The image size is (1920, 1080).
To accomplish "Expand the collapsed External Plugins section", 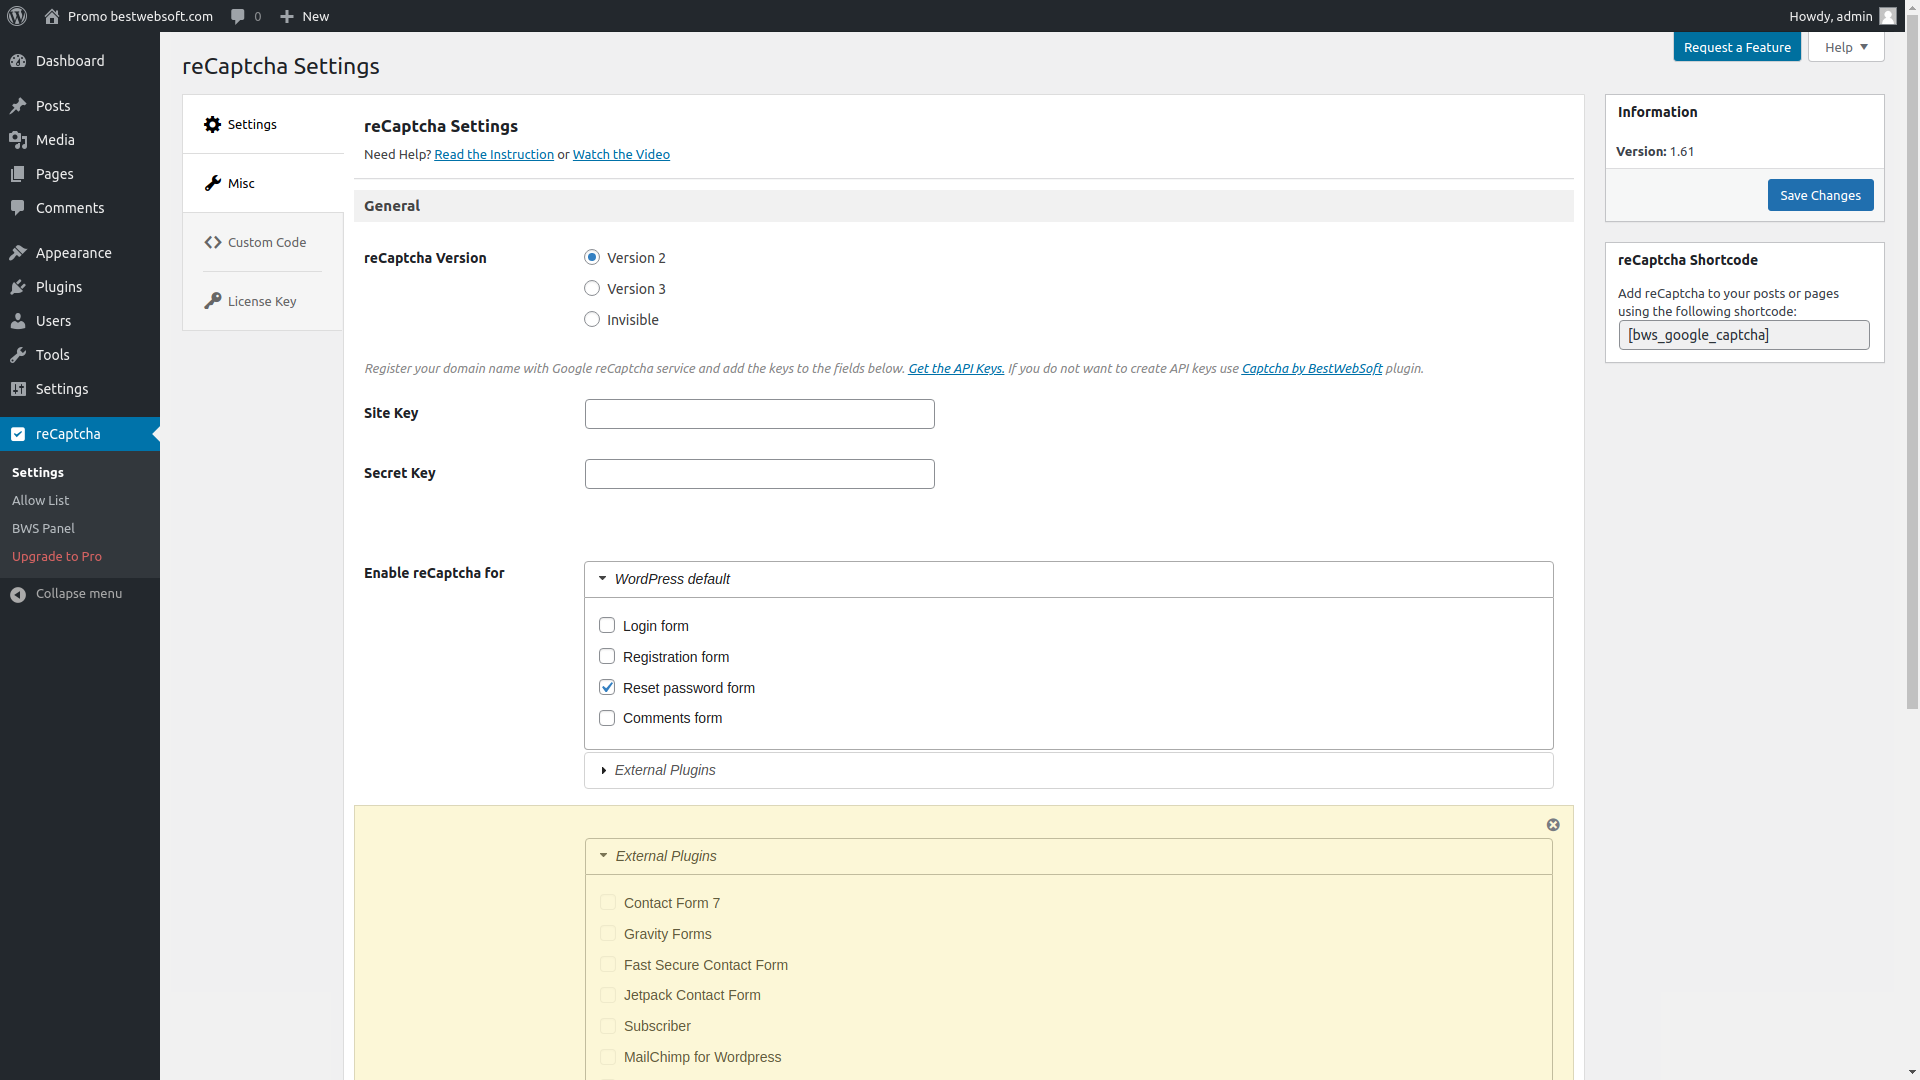I will (604, 770).
